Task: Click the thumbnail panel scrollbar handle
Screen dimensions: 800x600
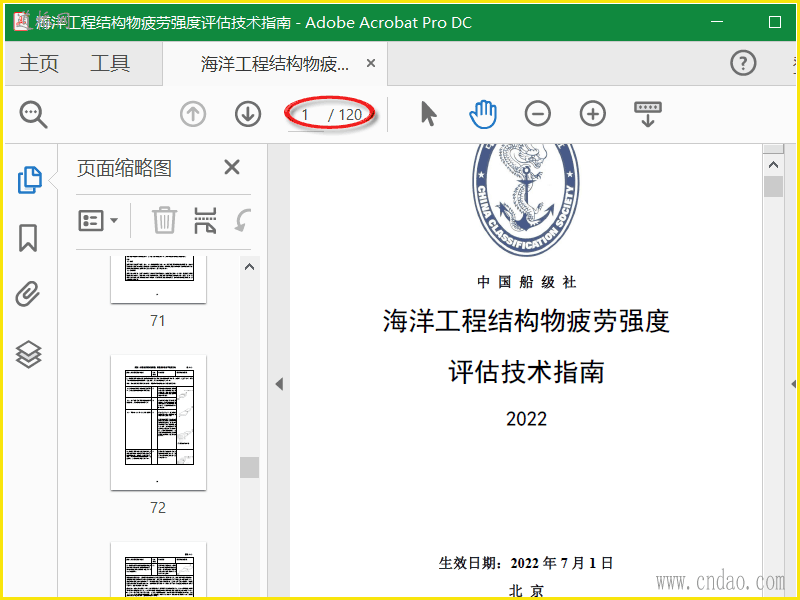Action: pyautogui.click(x=249, y=467)
